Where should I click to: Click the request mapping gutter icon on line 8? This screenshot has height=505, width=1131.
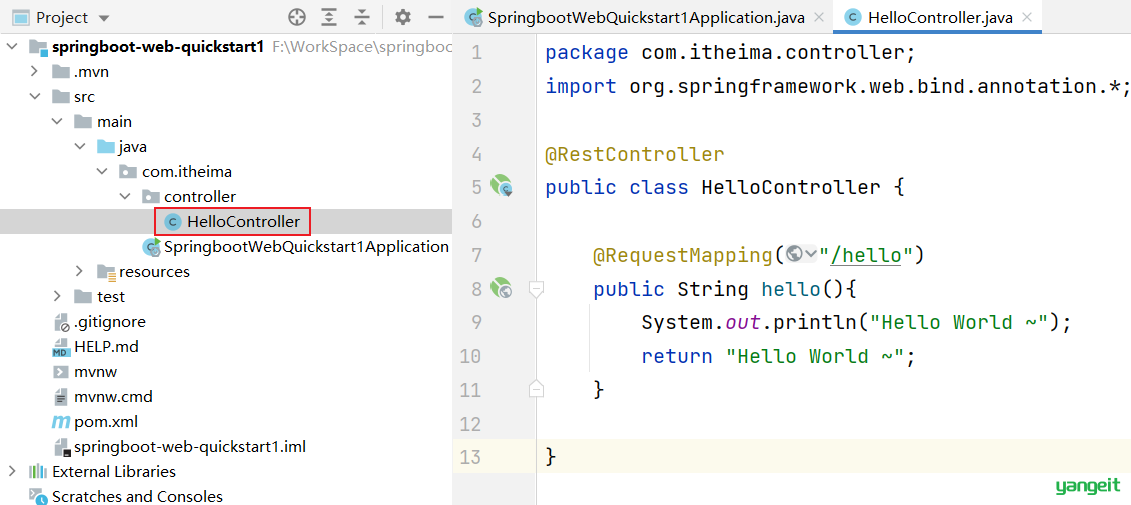pyautogui.click(x=501, y=289)
